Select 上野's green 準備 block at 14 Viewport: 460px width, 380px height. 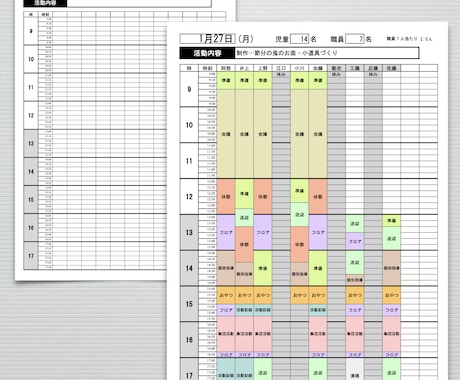point(263,268)
